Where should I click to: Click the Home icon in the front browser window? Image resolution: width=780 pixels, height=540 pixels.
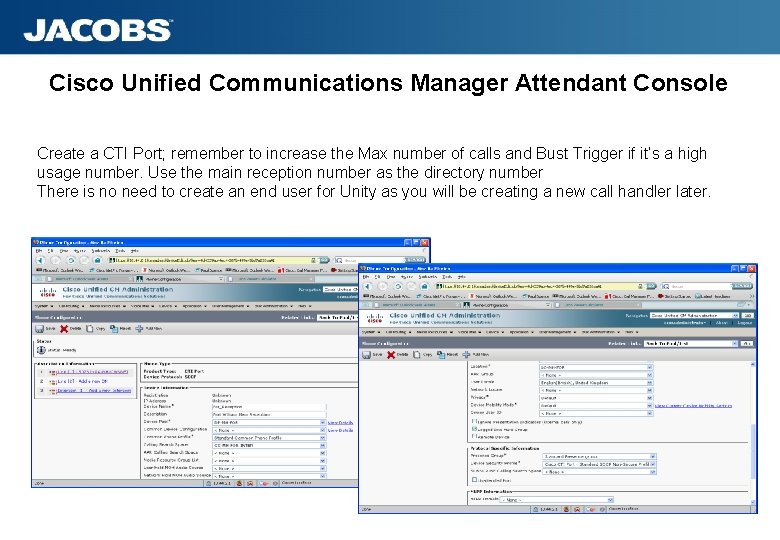click(x=424, y=286)
